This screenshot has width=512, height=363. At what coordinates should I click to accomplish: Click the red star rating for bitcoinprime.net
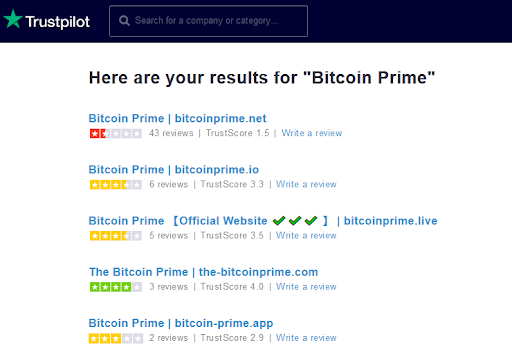point(116,134)
